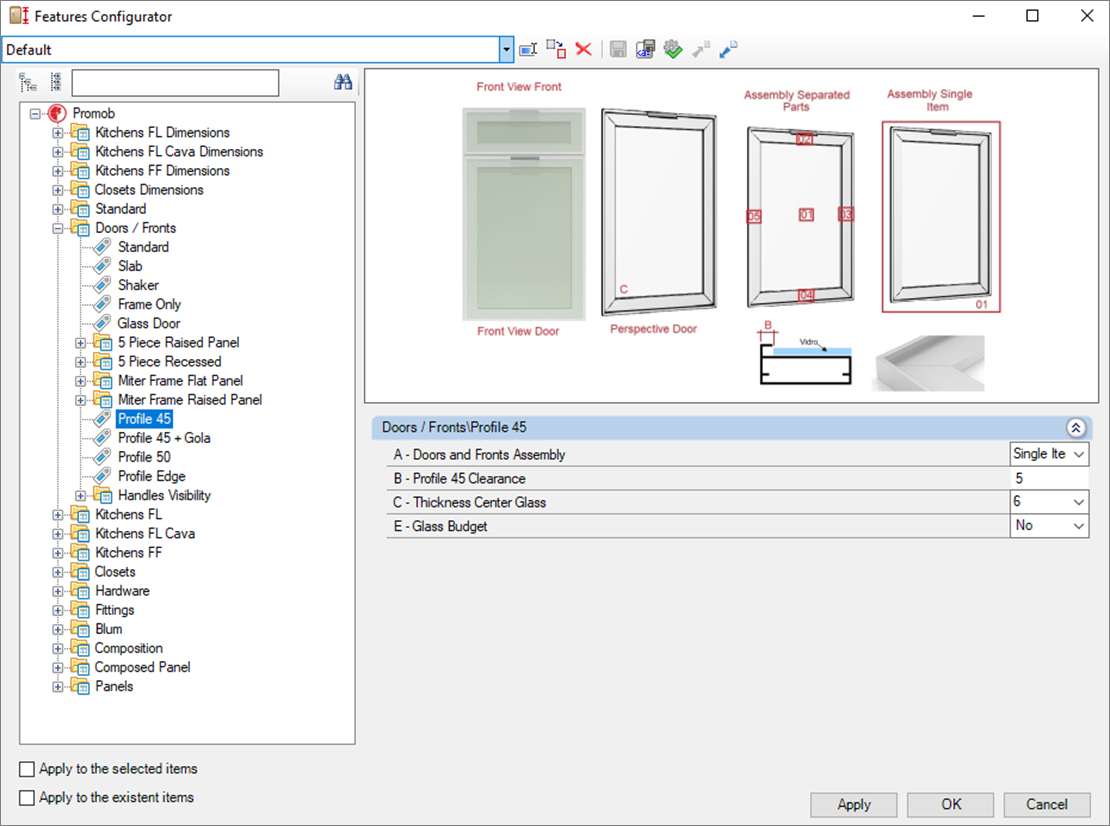Click the gear with green check icon
Viewport: 1110px width, 826px height.
673,50
